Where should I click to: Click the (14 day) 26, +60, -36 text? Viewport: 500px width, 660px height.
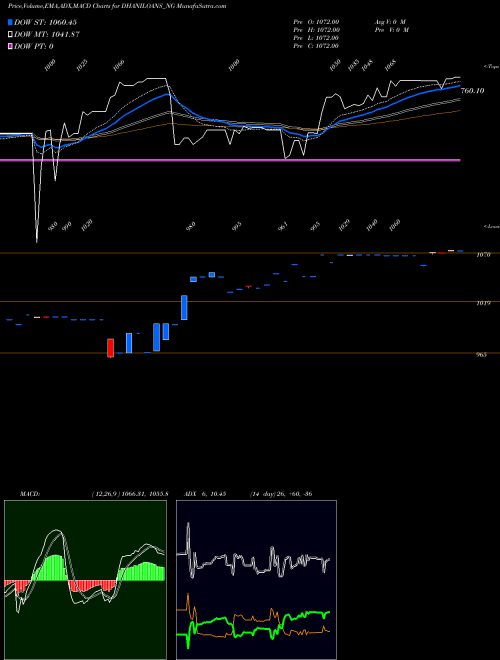[x=281, y=494]
